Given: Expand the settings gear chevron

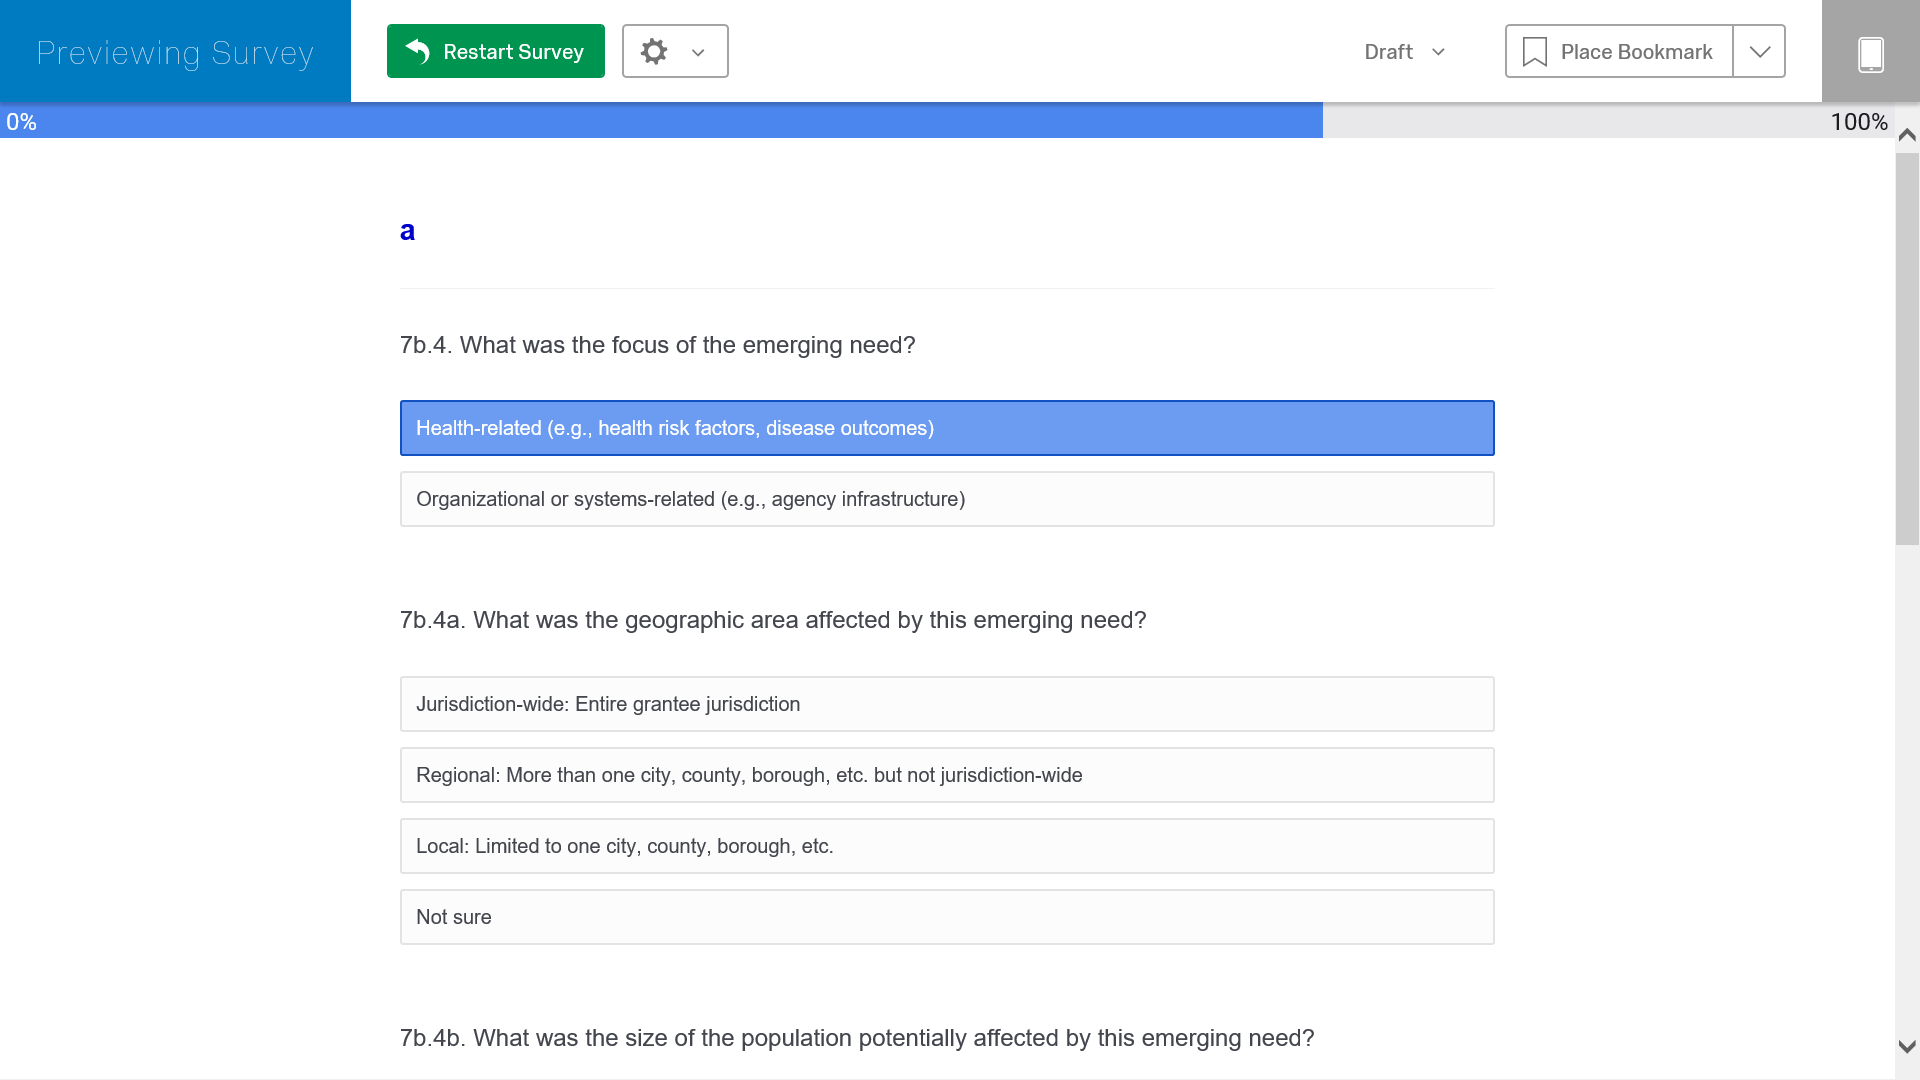Looking at the screenshot, I should pyautogui.click(x=698, y=52).
